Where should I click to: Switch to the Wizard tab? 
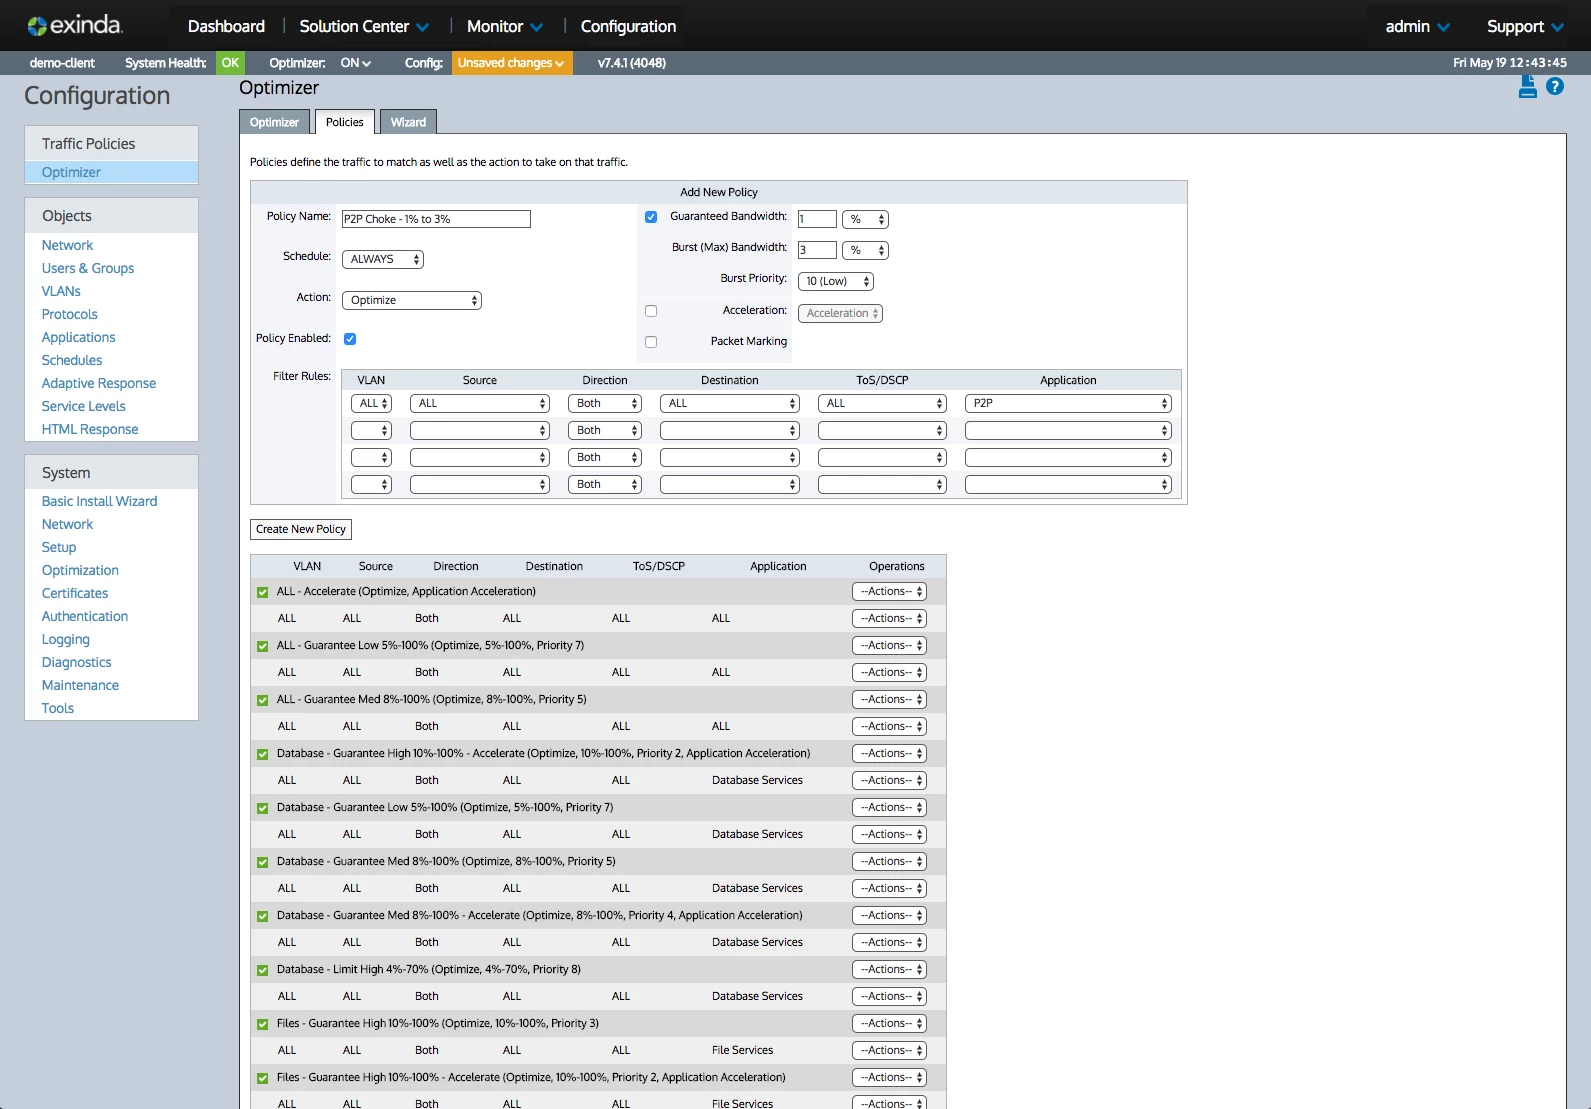[x=408, y=122]
